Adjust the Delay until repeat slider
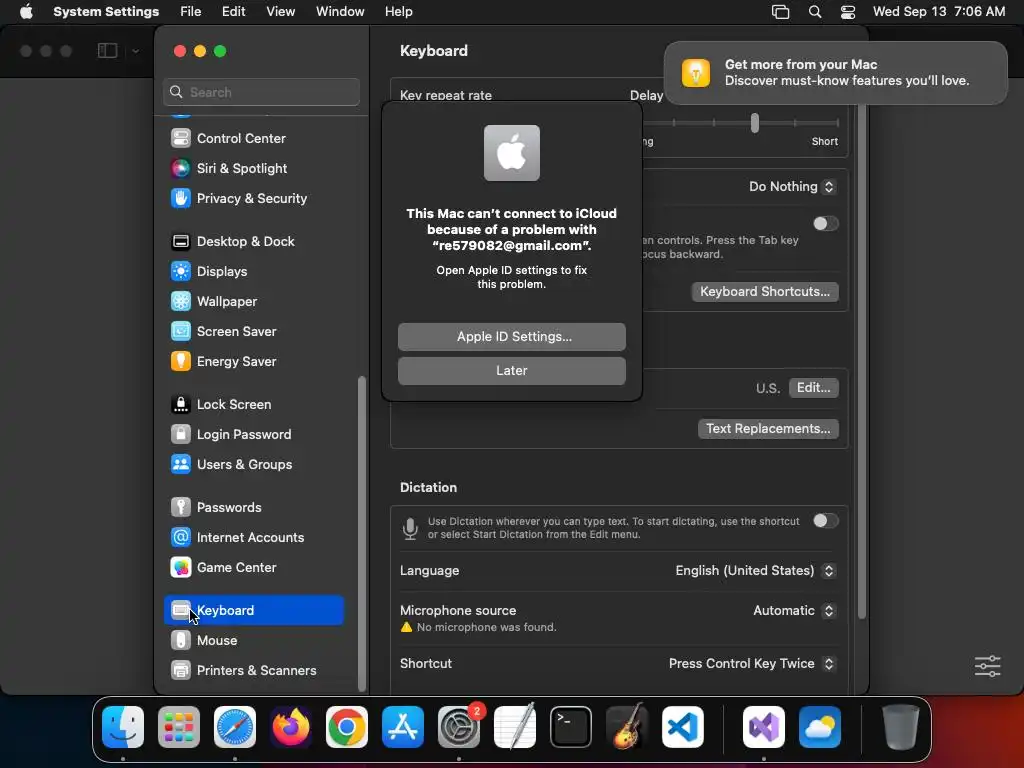The width and height of the screenshot is (1024, 768). click(755, 123)
